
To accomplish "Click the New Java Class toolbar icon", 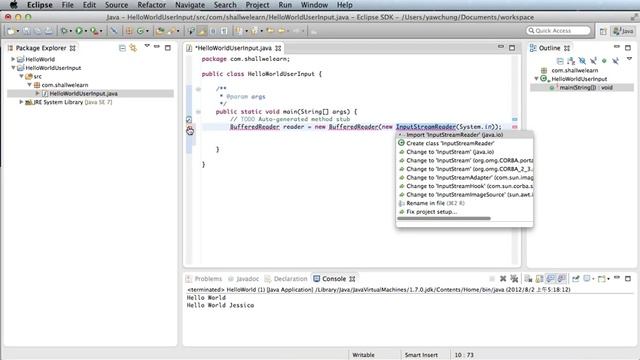I will [x=141, y=31].
